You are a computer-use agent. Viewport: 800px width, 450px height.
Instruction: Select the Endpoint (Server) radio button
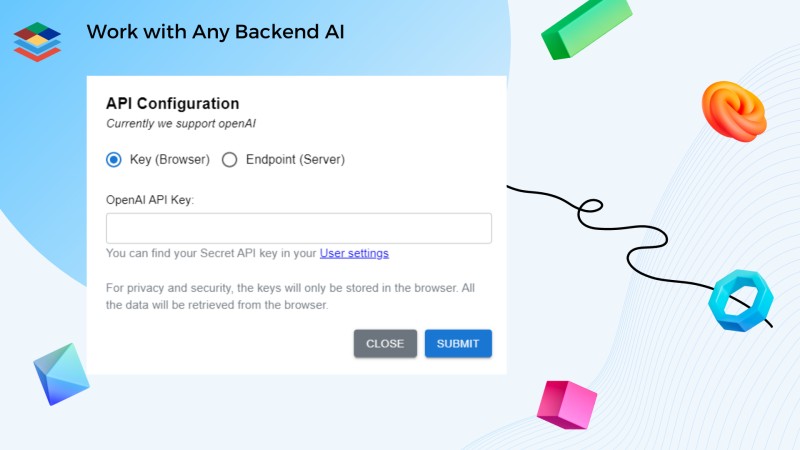point(230,160)
